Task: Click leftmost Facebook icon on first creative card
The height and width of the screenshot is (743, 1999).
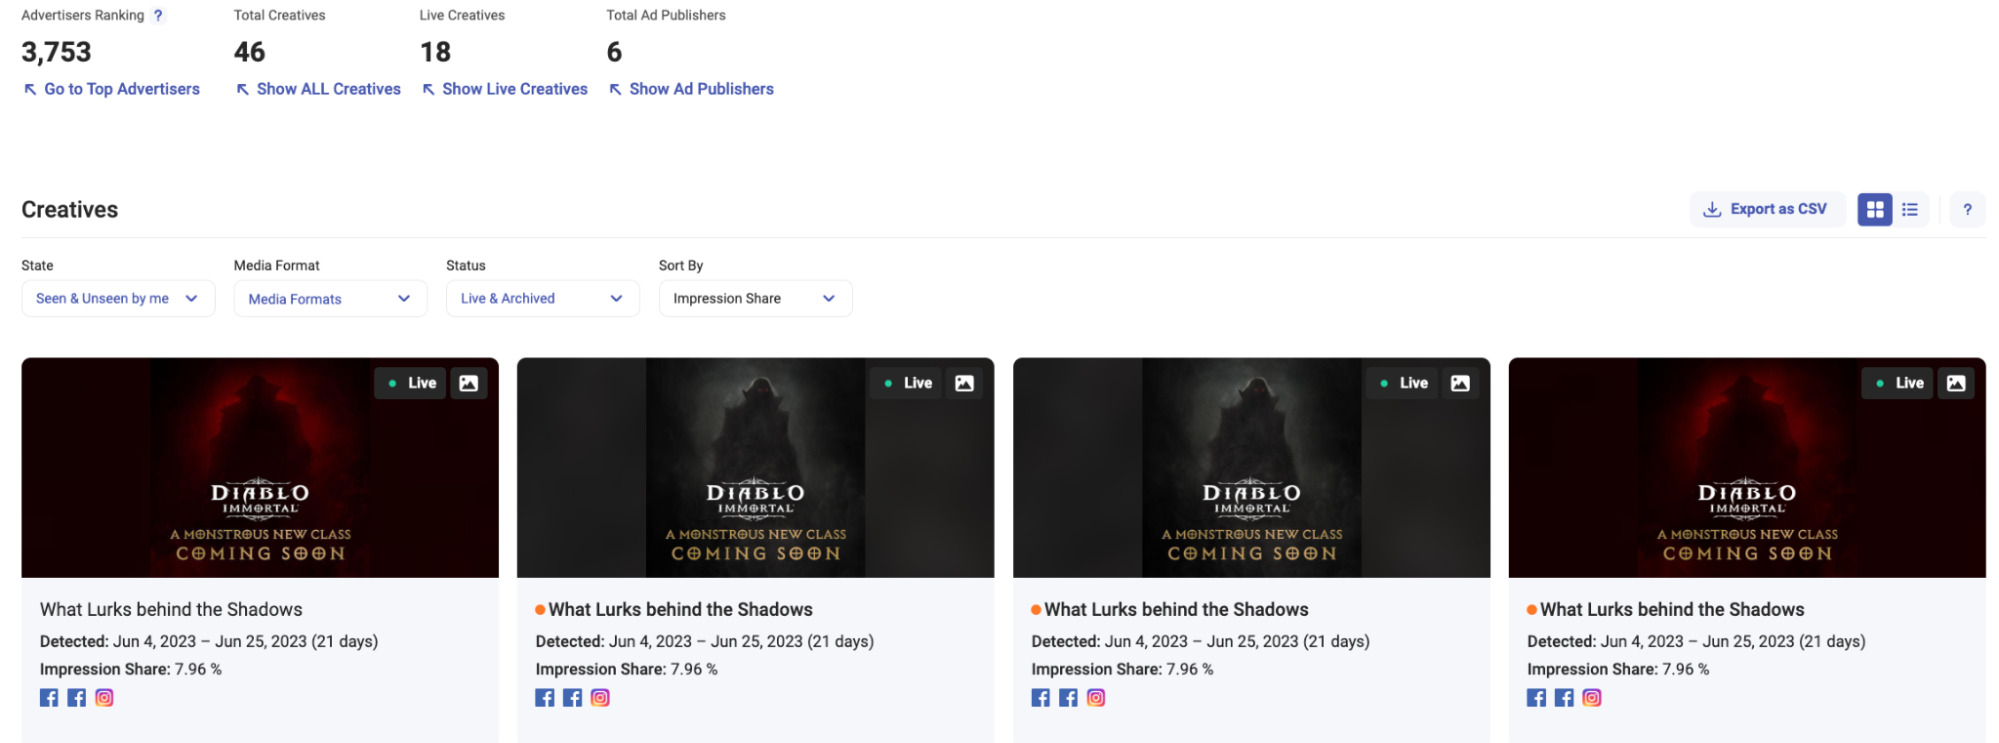Action: pyautogui.click(x=49, y=698)
